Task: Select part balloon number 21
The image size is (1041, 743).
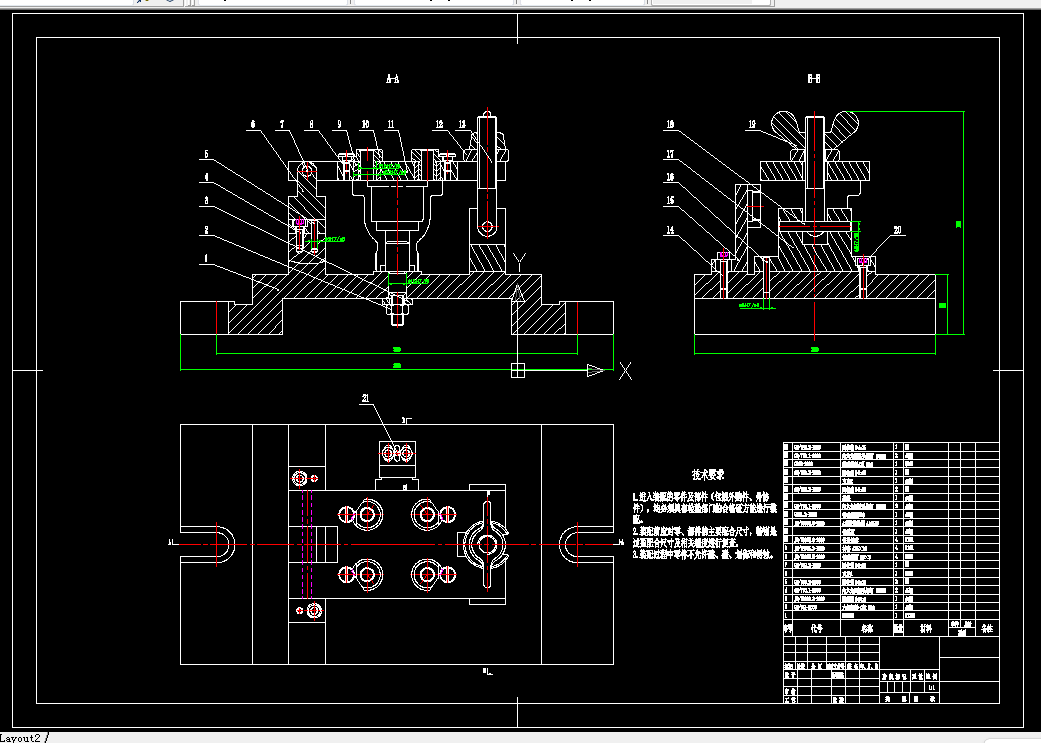Action: coord(365,398)
